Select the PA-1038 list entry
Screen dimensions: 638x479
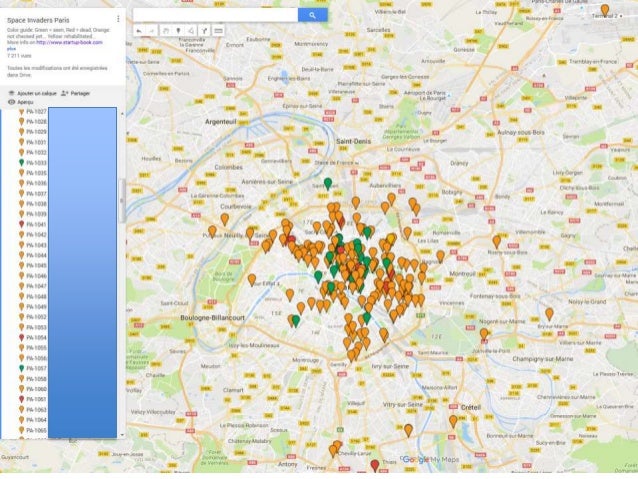point(33,204)
